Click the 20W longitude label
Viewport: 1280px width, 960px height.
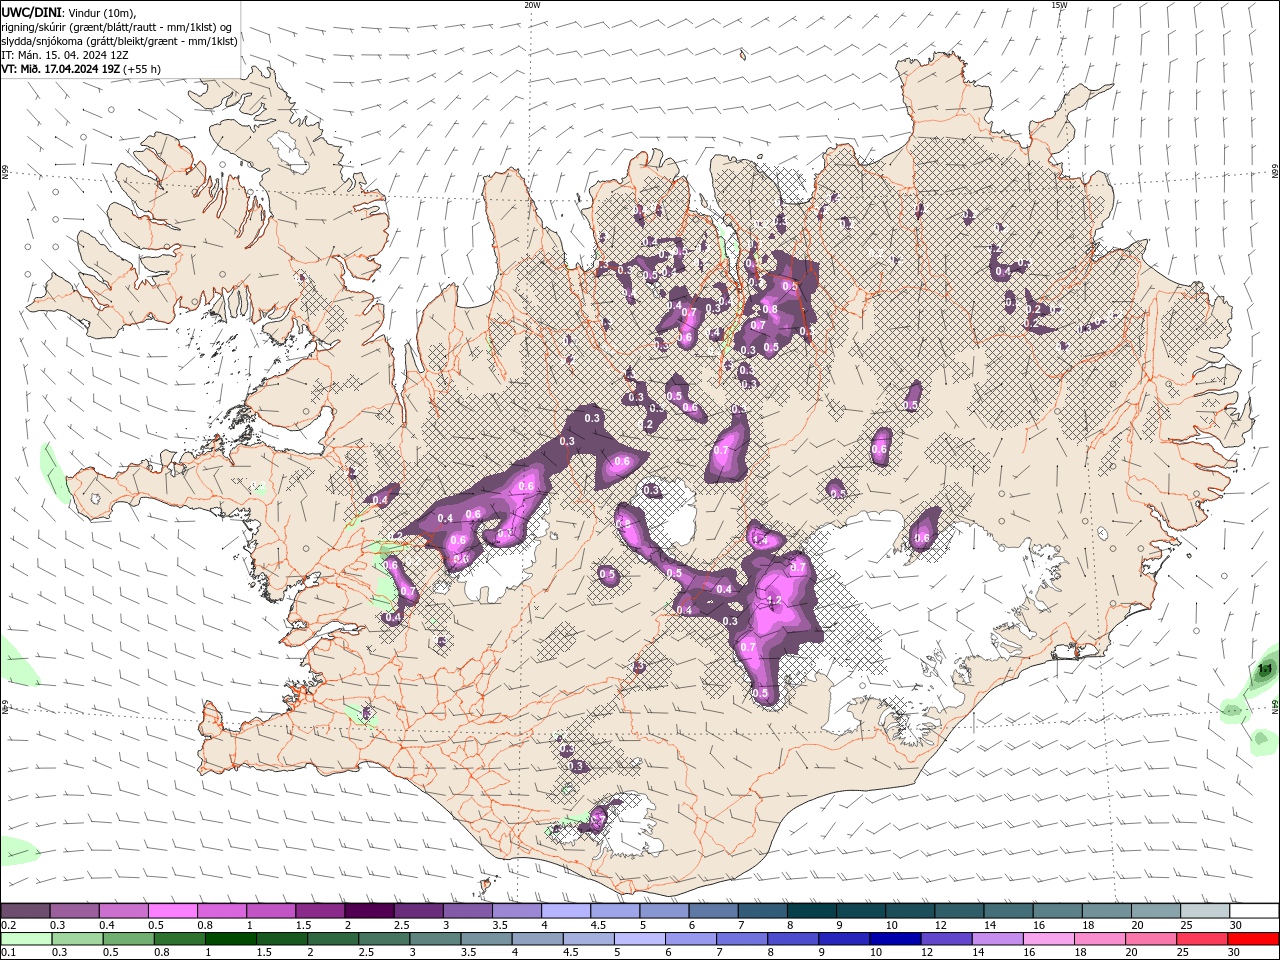tap(532, 5)
